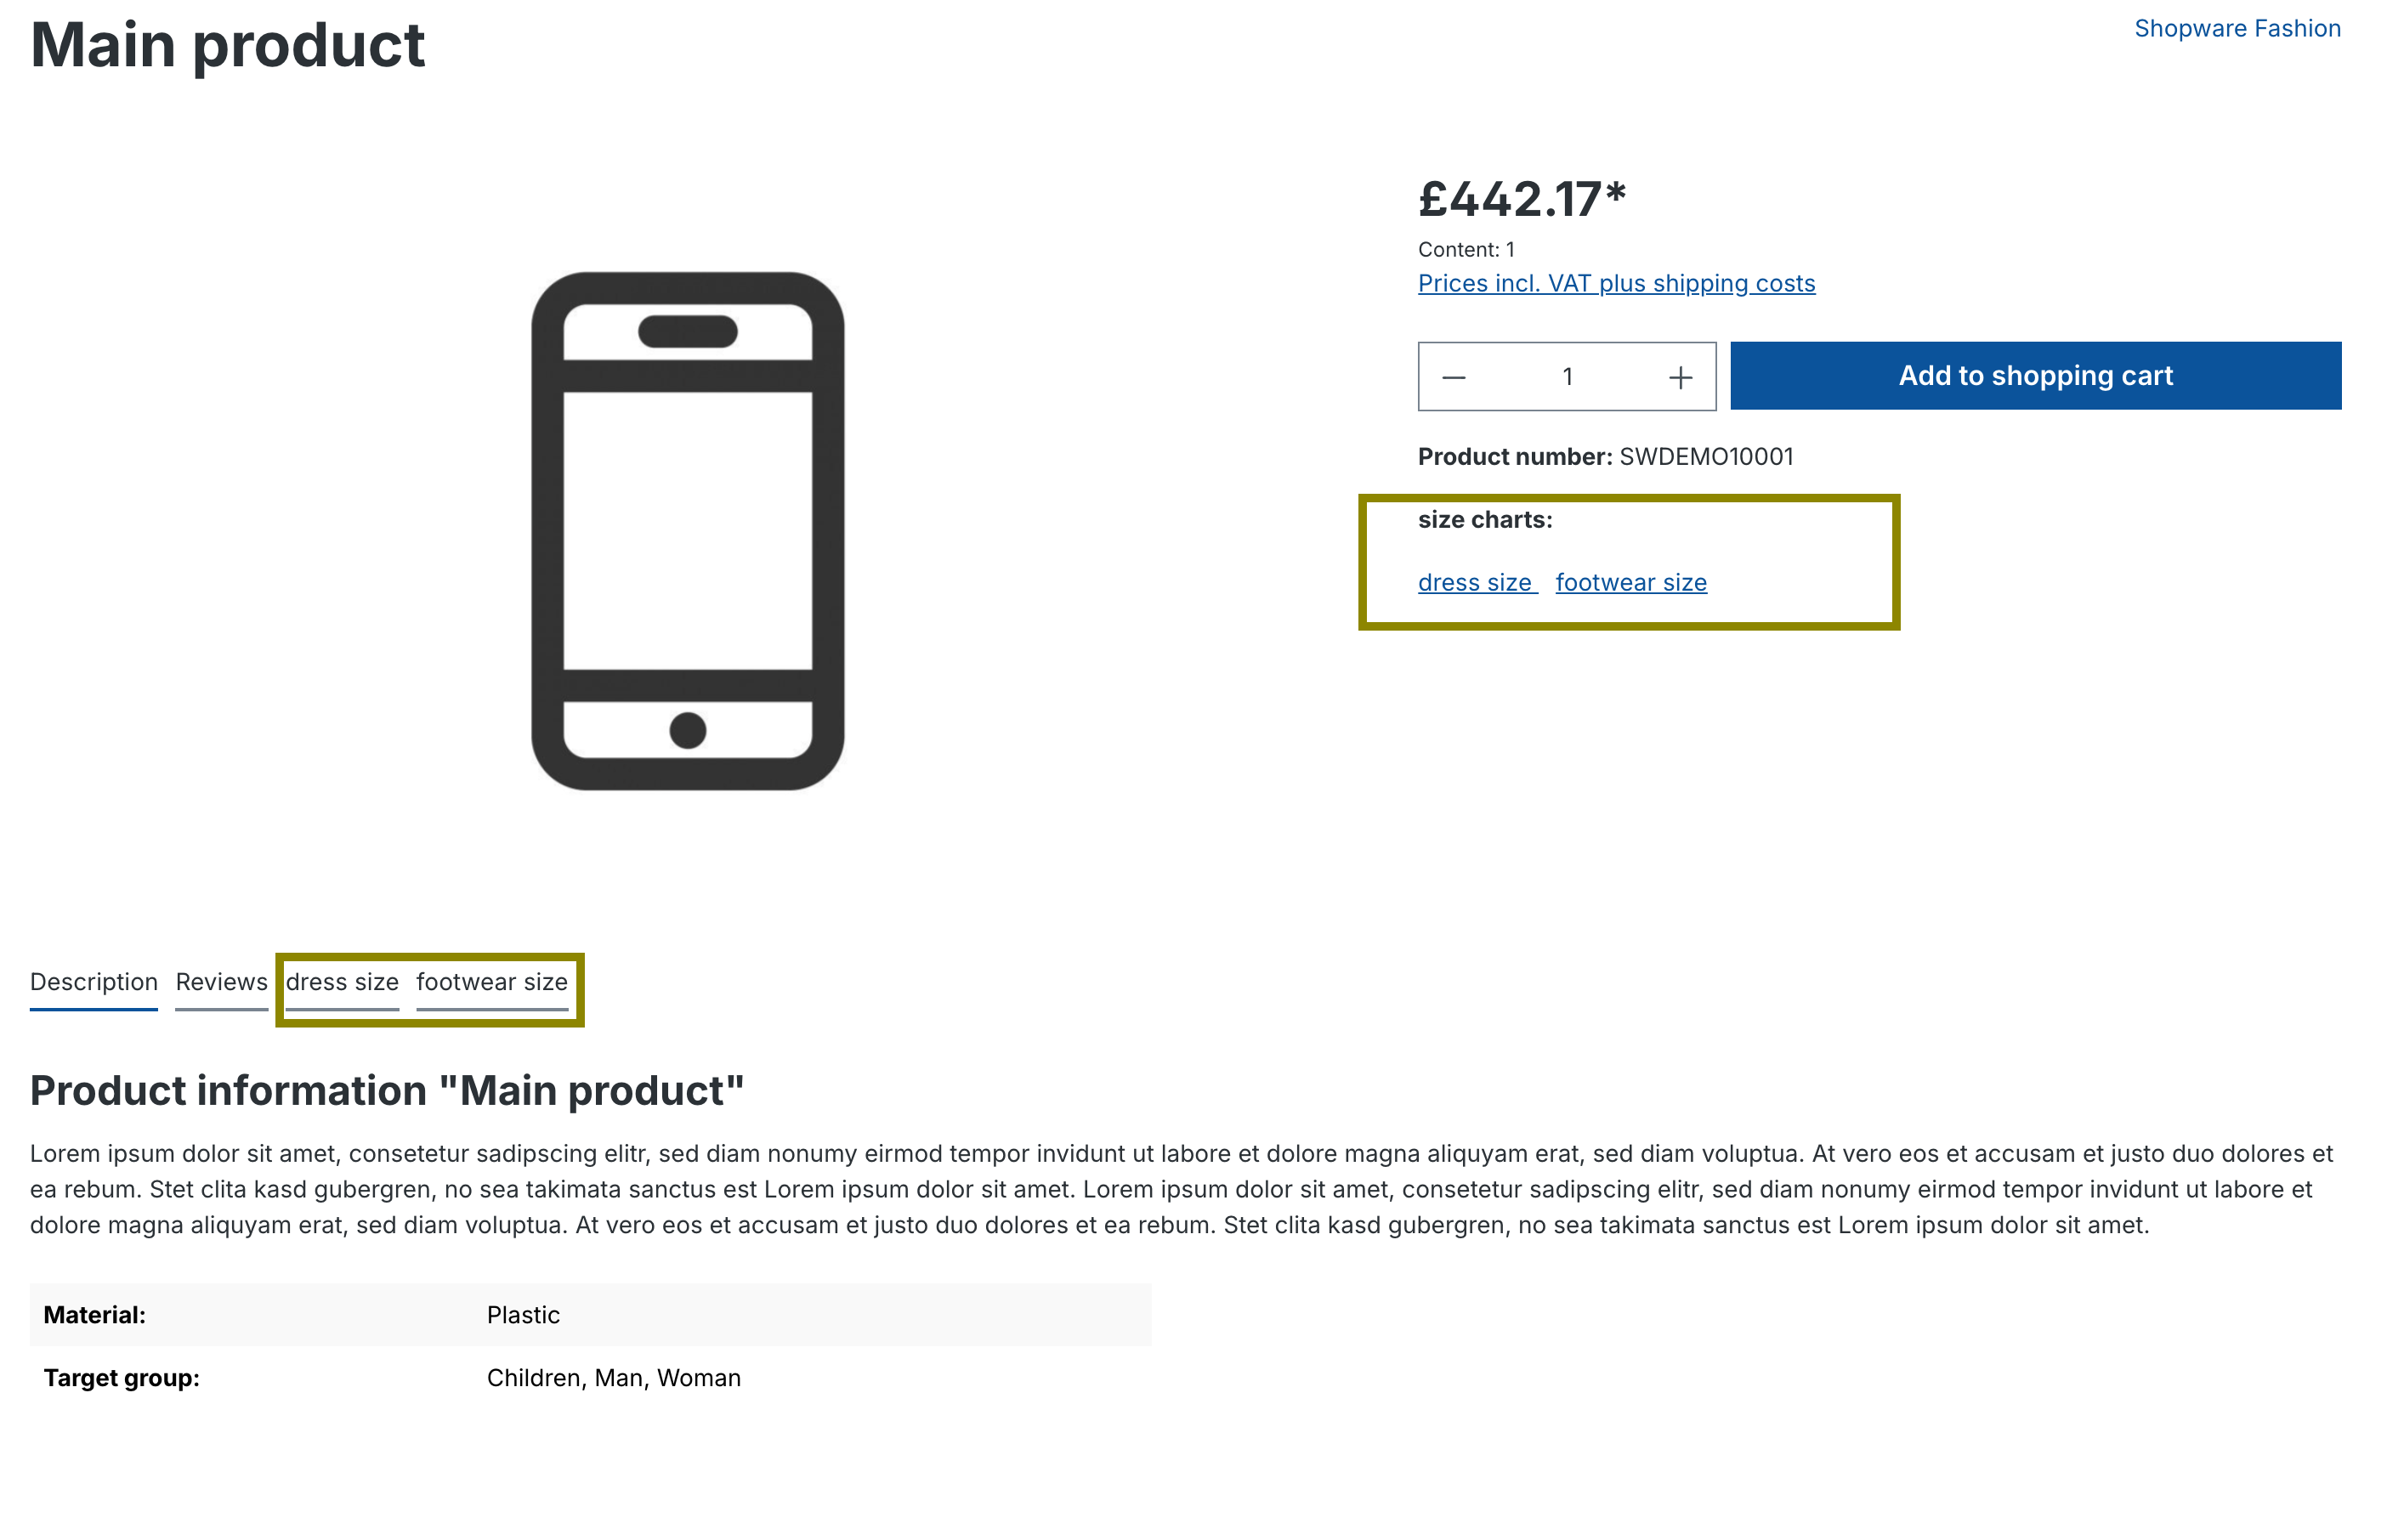Click the Material property row value Plastic
The width and height of the screenshot is (2387, 1540).
click(x=523, y=1315)
